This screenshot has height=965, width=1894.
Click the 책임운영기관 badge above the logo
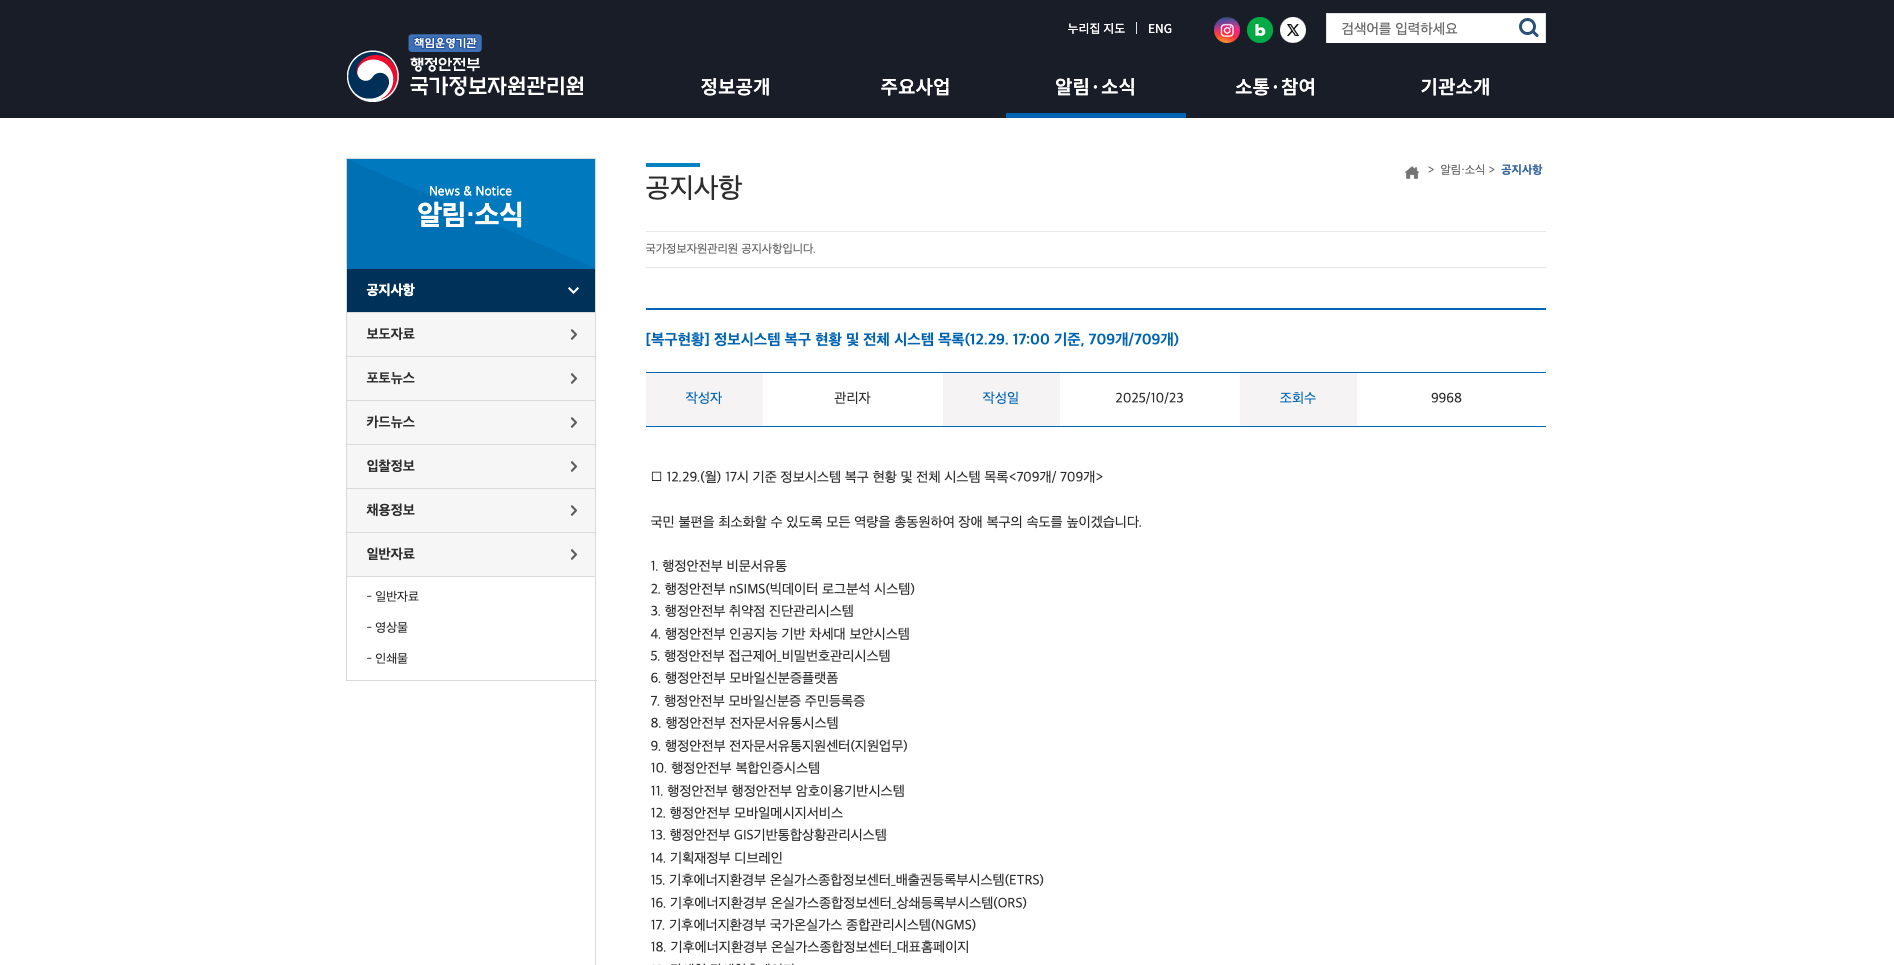pos(443,43)
